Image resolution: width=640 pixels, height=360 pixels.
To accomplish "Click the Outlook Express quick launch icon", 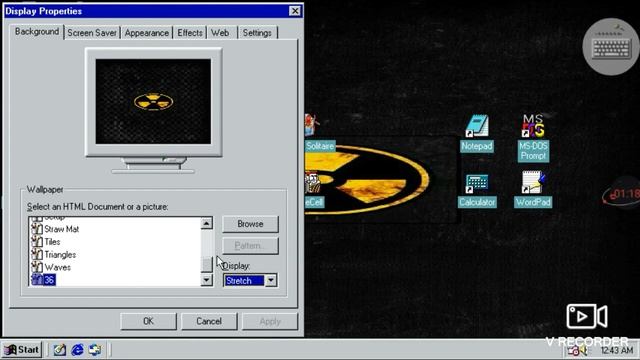I will (95, 350).
